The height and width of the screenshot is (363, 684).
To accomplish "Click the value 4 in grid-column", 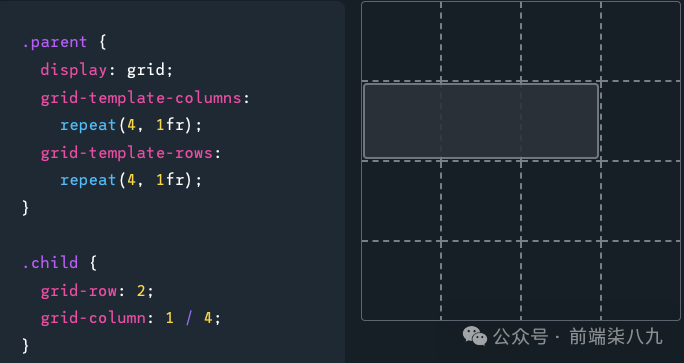I will (x=208, y=318).
